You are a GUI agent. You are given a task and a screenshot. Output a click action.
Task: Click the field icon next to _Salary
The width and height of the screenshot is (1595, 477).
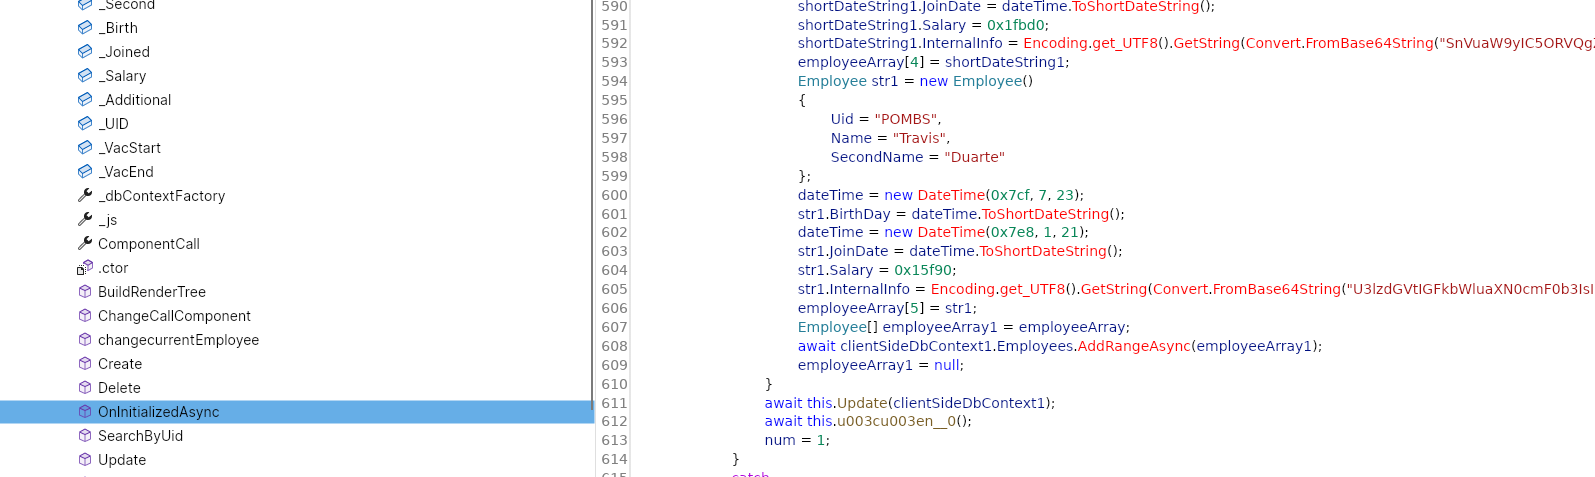(x=85, y=75)
